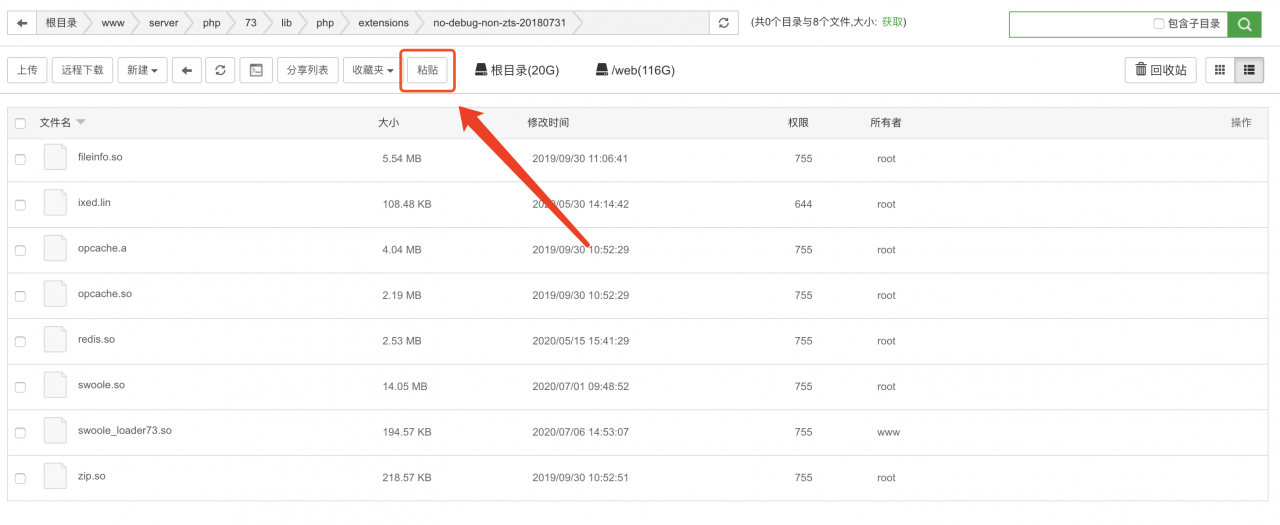
Task: Click the green 获取 size link
Action: click(893, 22)
